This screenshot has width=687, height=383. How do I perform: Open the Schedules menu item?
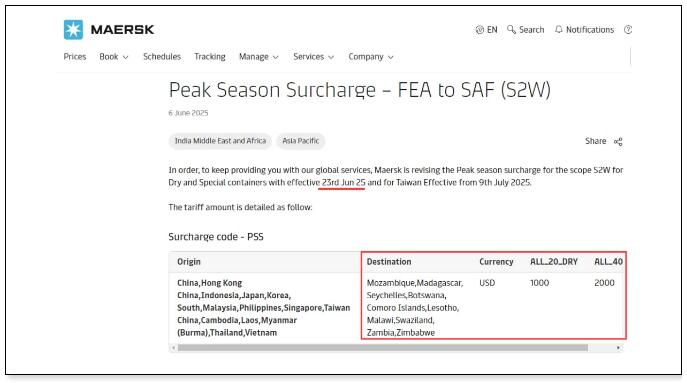[162, 57]
